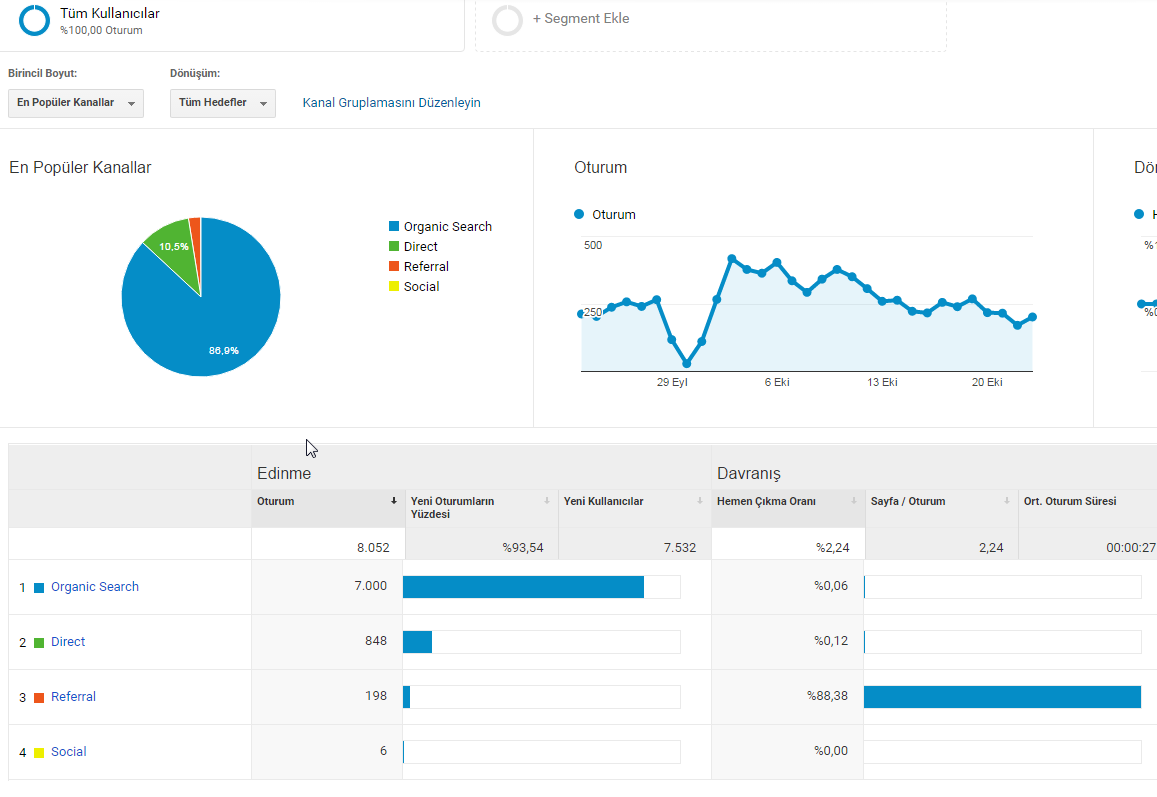Viewport: 1157px width, 797px height.
Task: Open the Organic Search channel link
Action: click(x=94, y=587)
